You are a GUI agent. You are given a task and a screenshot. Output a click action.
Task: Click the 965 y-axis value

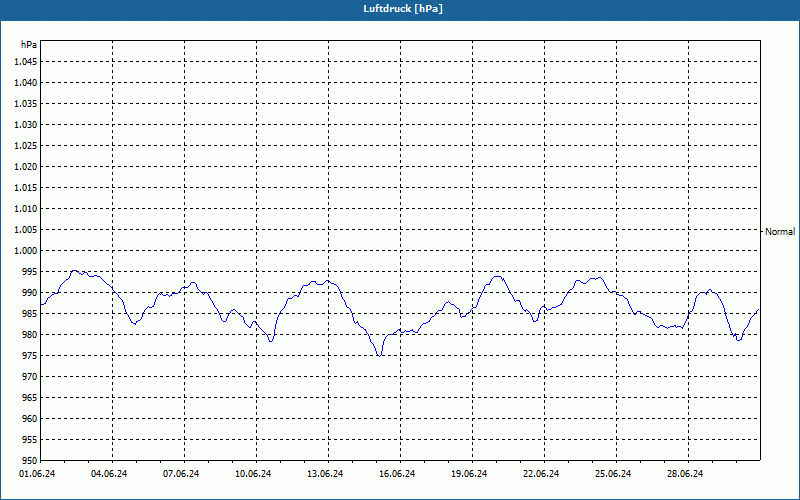[x=30, y=397]
